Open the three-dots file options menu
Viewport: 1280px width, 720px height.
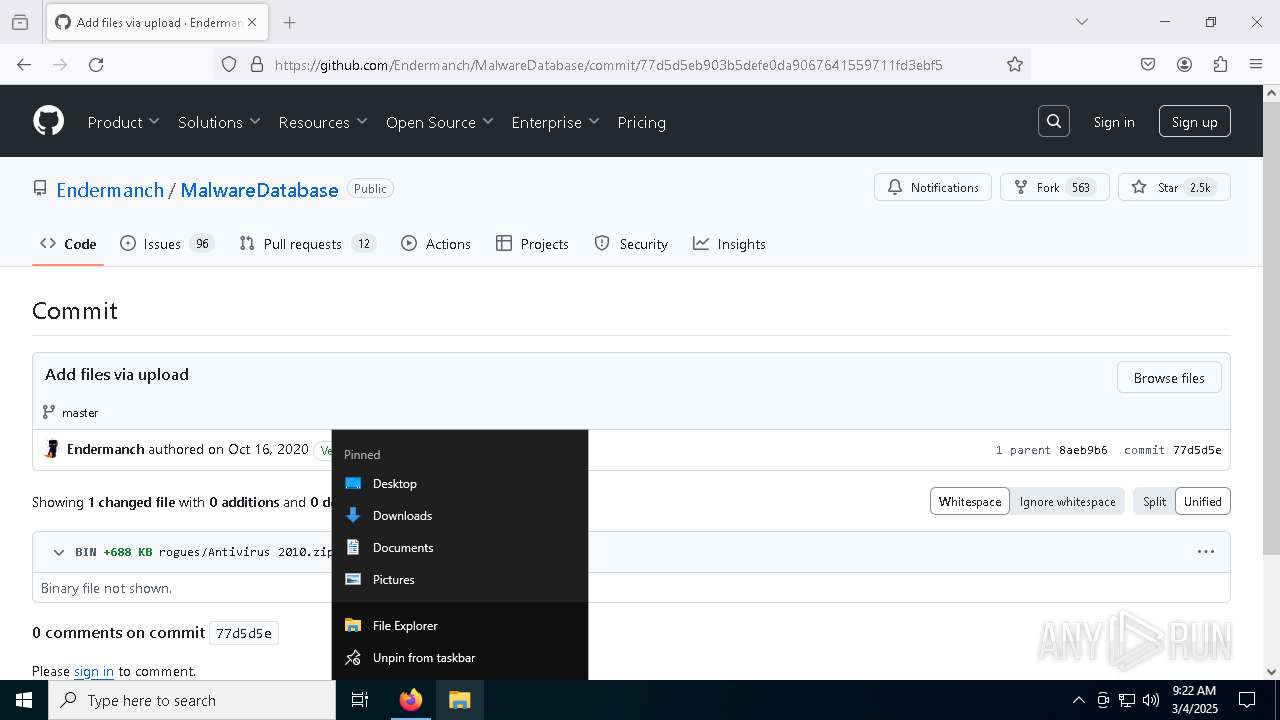(1206, 551)
